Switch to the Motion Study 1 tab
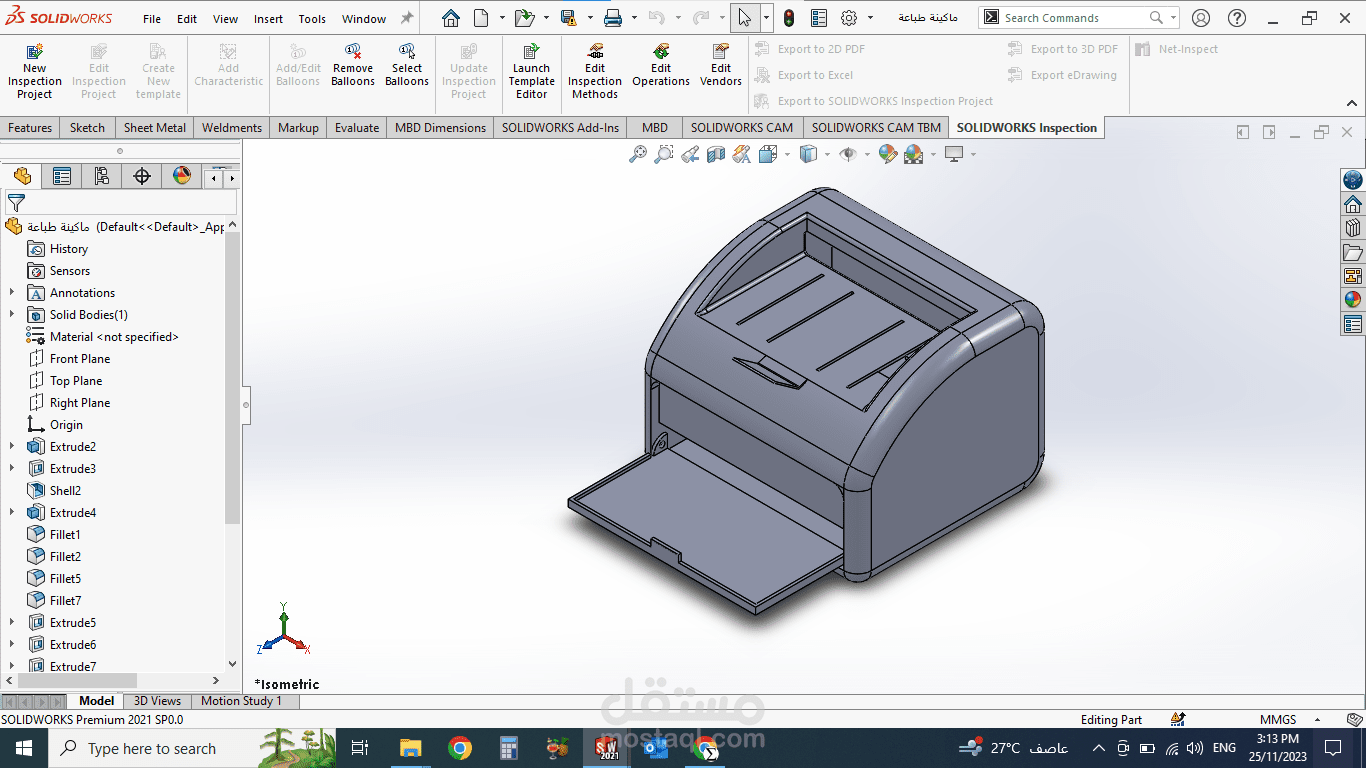Image resolution: width=1366 pixels, height=768 pixels. (241, 701)
